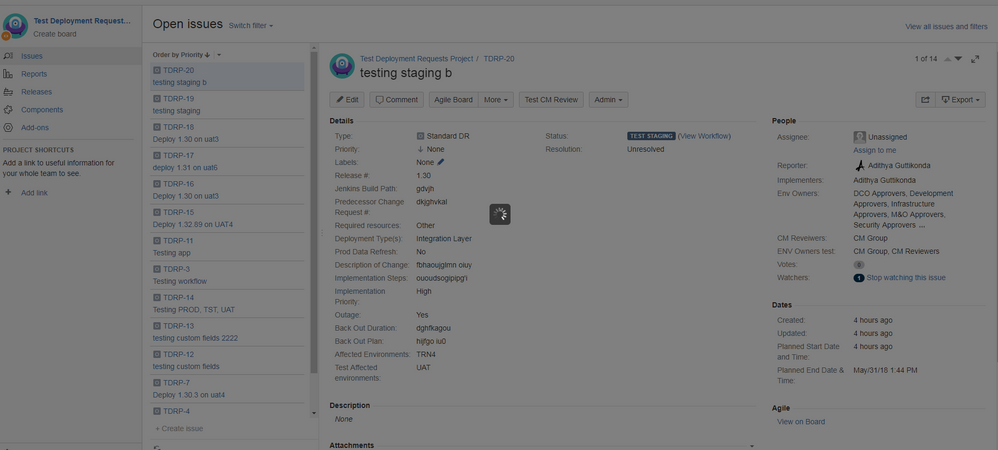Click the Releases ship icon in sidebar
Screen dimensions: 998x450
click(8, 92)
